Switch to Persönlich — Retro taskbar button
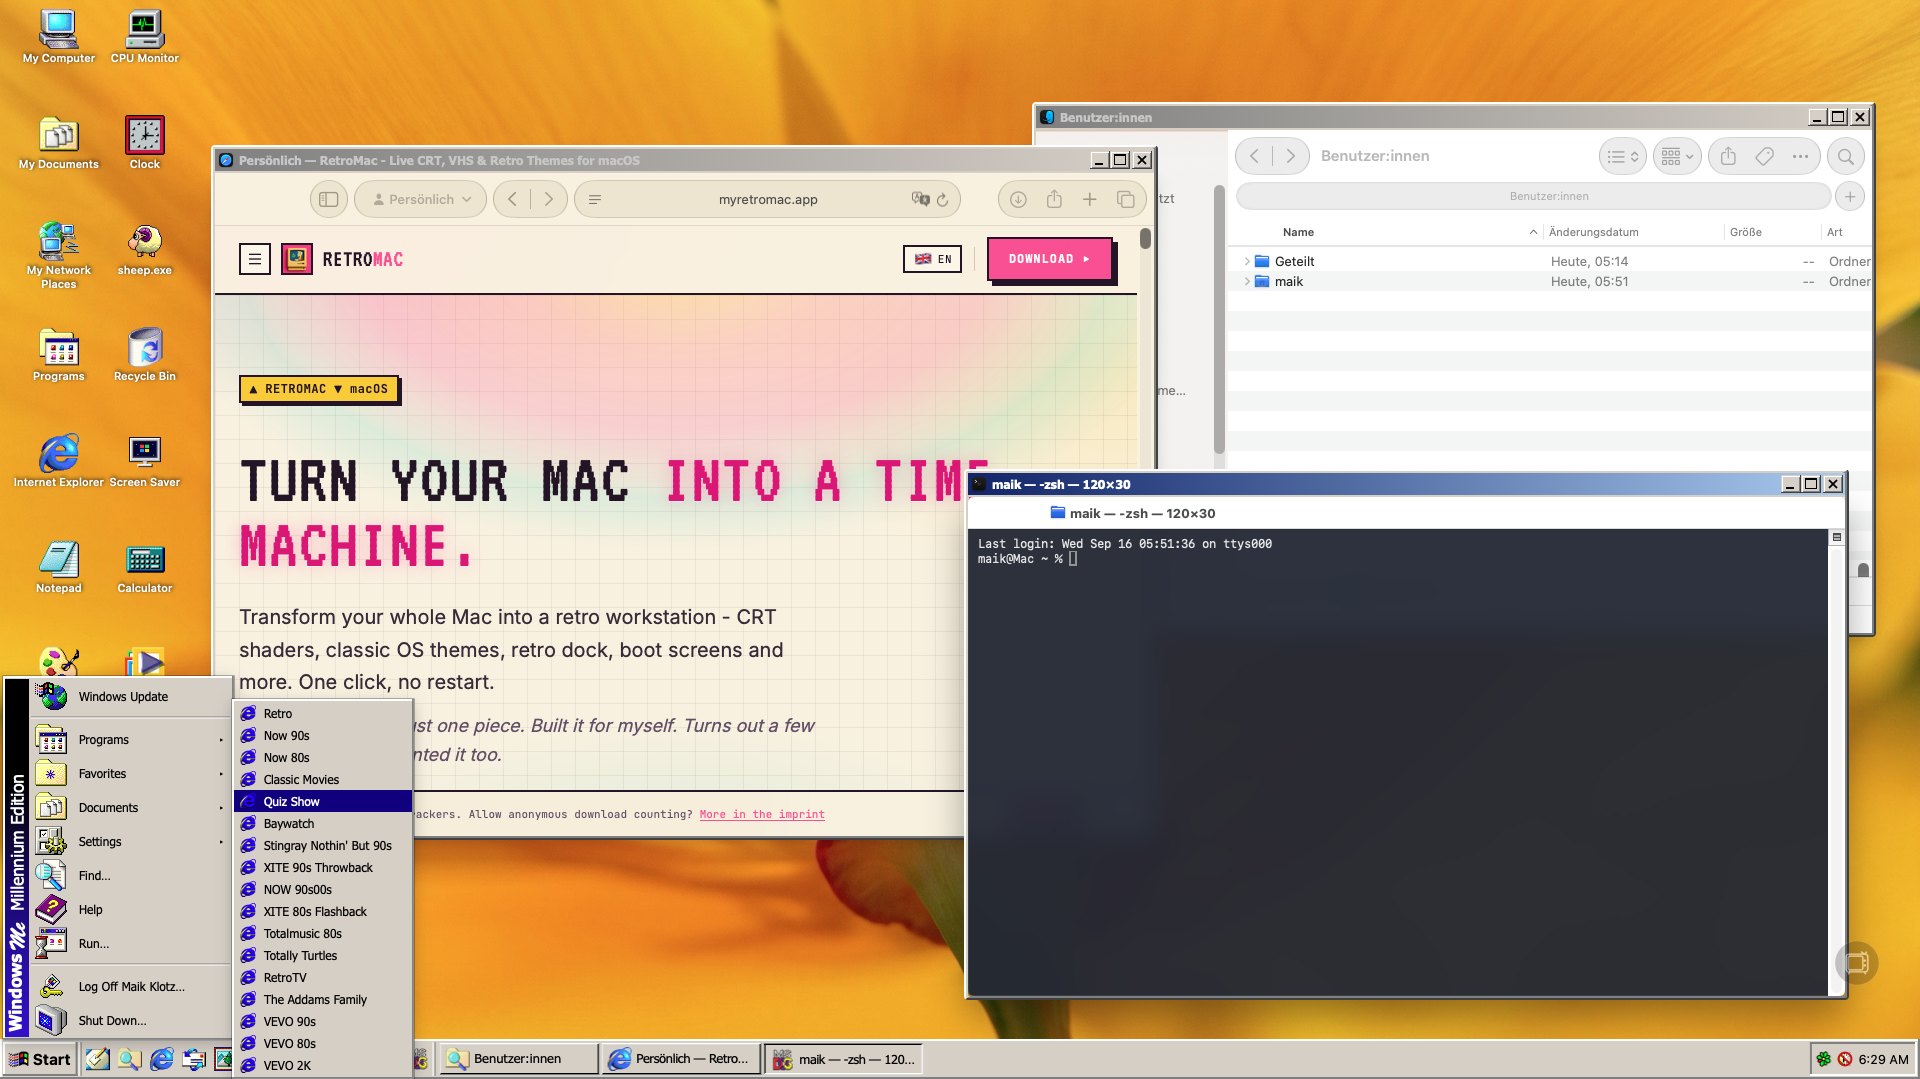Screen dimensions: 1920x1079 tap(681, 1059)
